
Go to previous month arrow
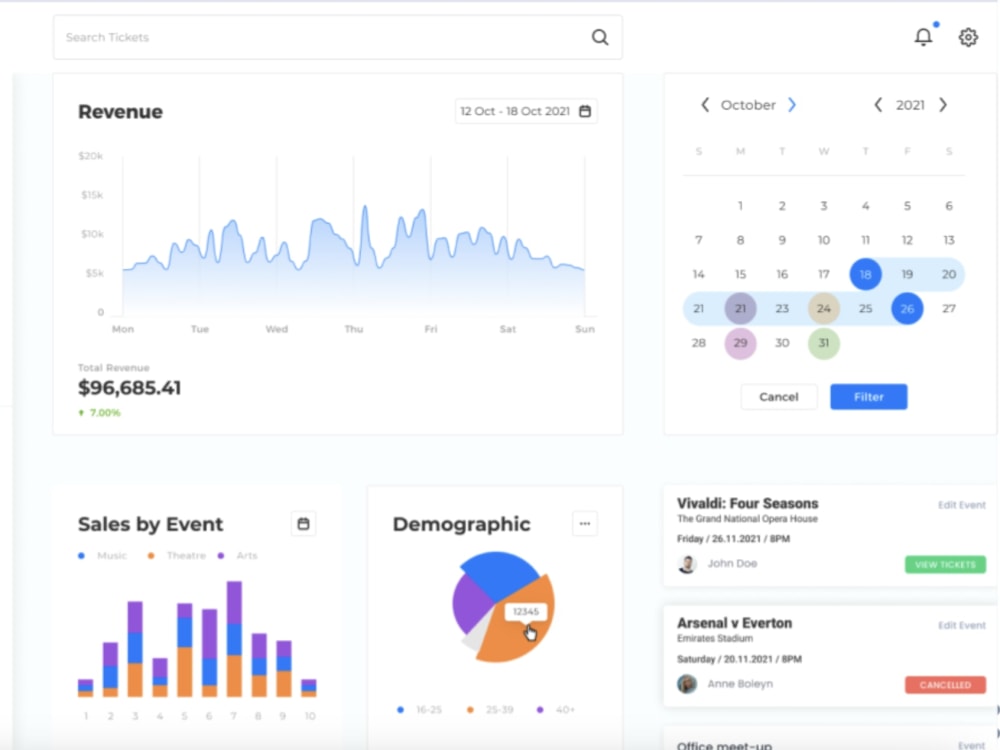tap(705, 105)
